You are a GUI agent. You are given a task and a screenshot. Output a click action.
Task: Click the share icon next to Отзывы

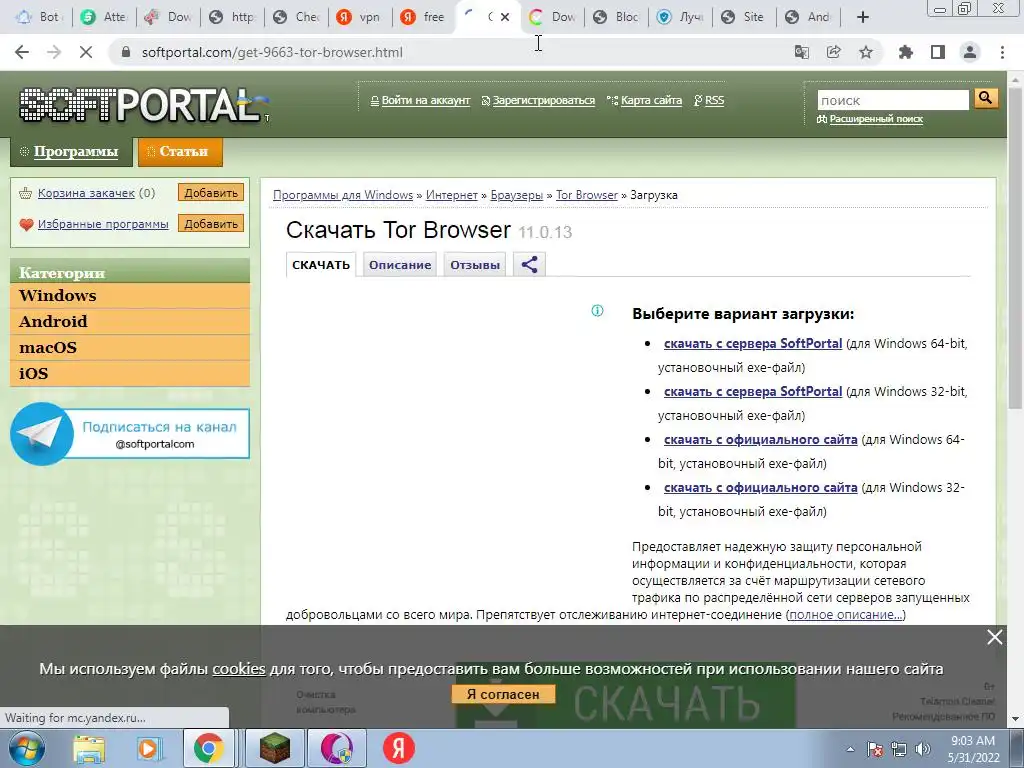(530, 264)
